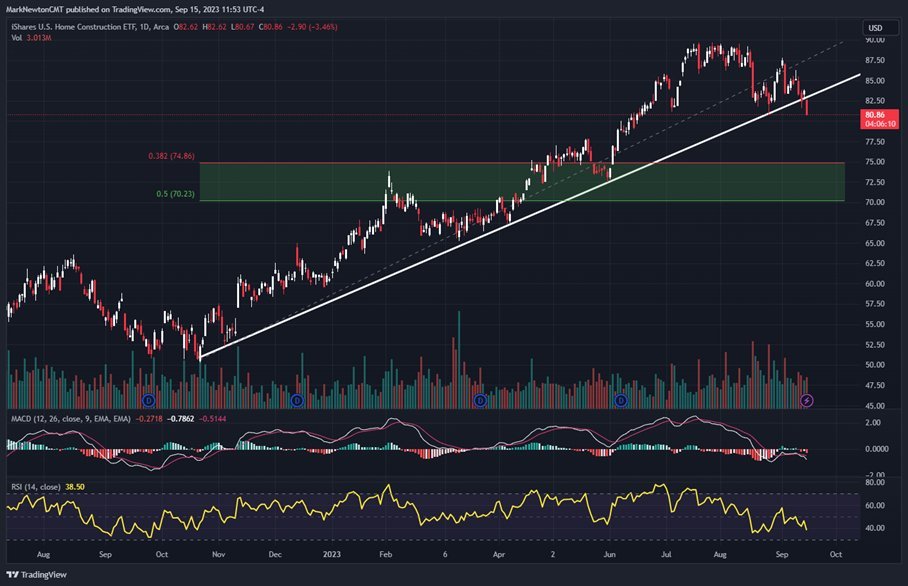Click the MACD histogram value -0.5144
The width and height of the screenshot is (908, 586).
(213, 419)
